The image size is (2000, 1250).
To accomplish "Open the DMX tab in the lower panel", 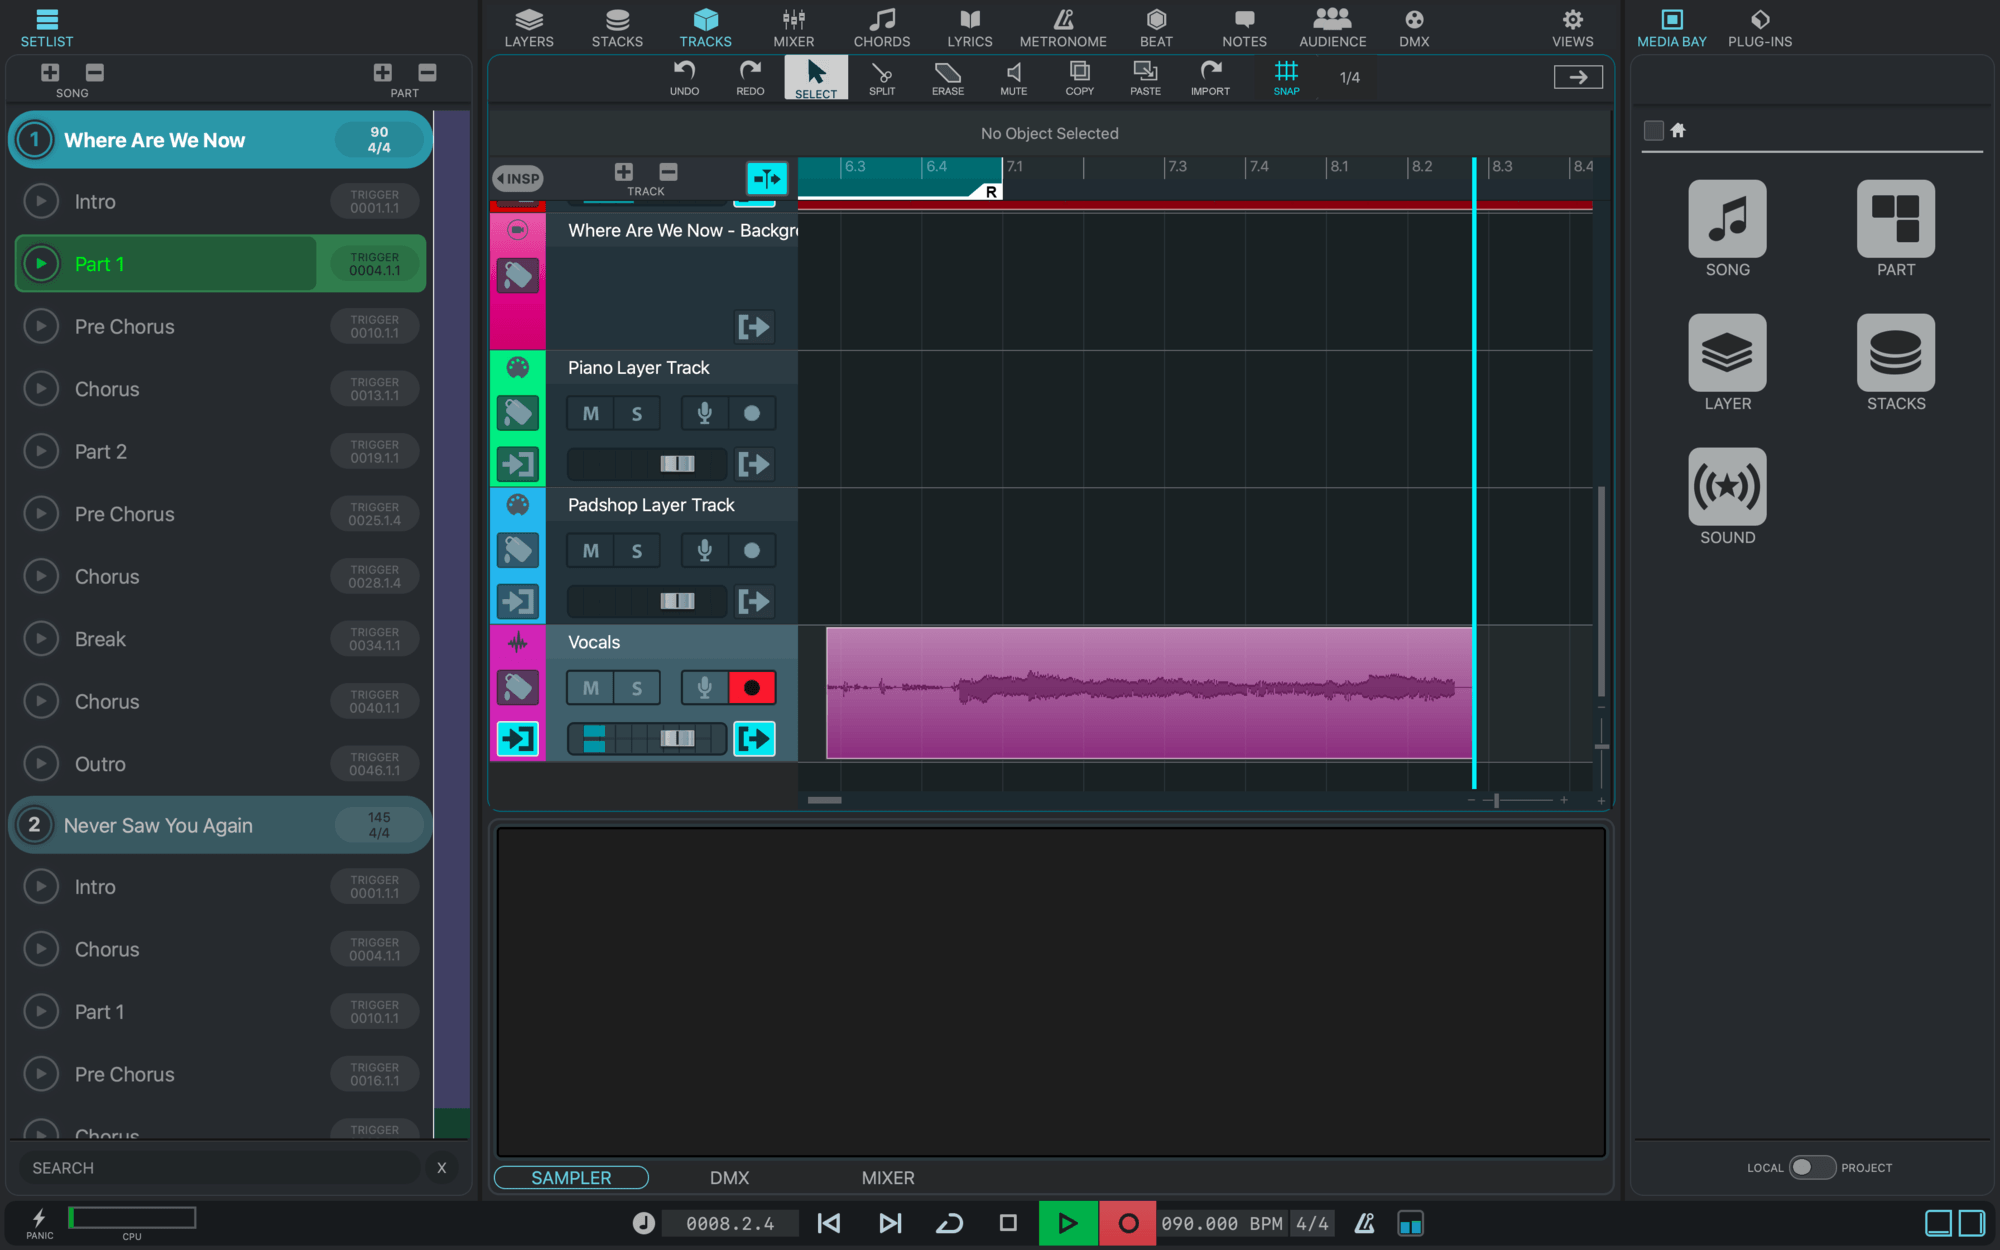I will pos(729,1177).
